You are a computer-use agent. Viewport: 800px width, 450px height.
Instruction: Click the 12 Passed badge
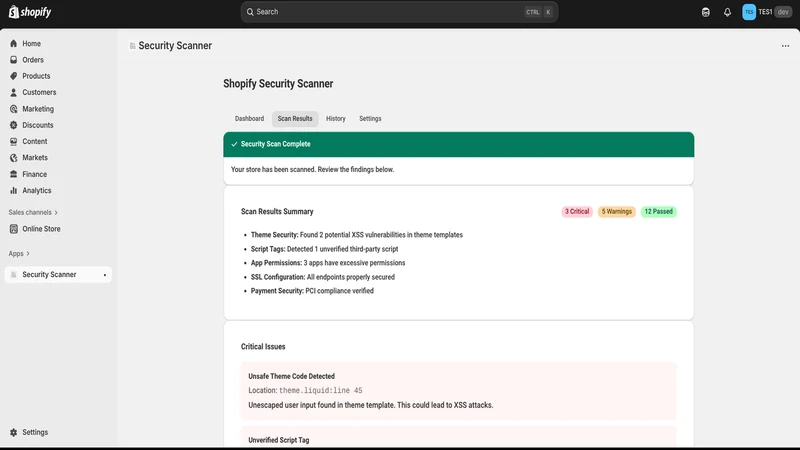658,211
